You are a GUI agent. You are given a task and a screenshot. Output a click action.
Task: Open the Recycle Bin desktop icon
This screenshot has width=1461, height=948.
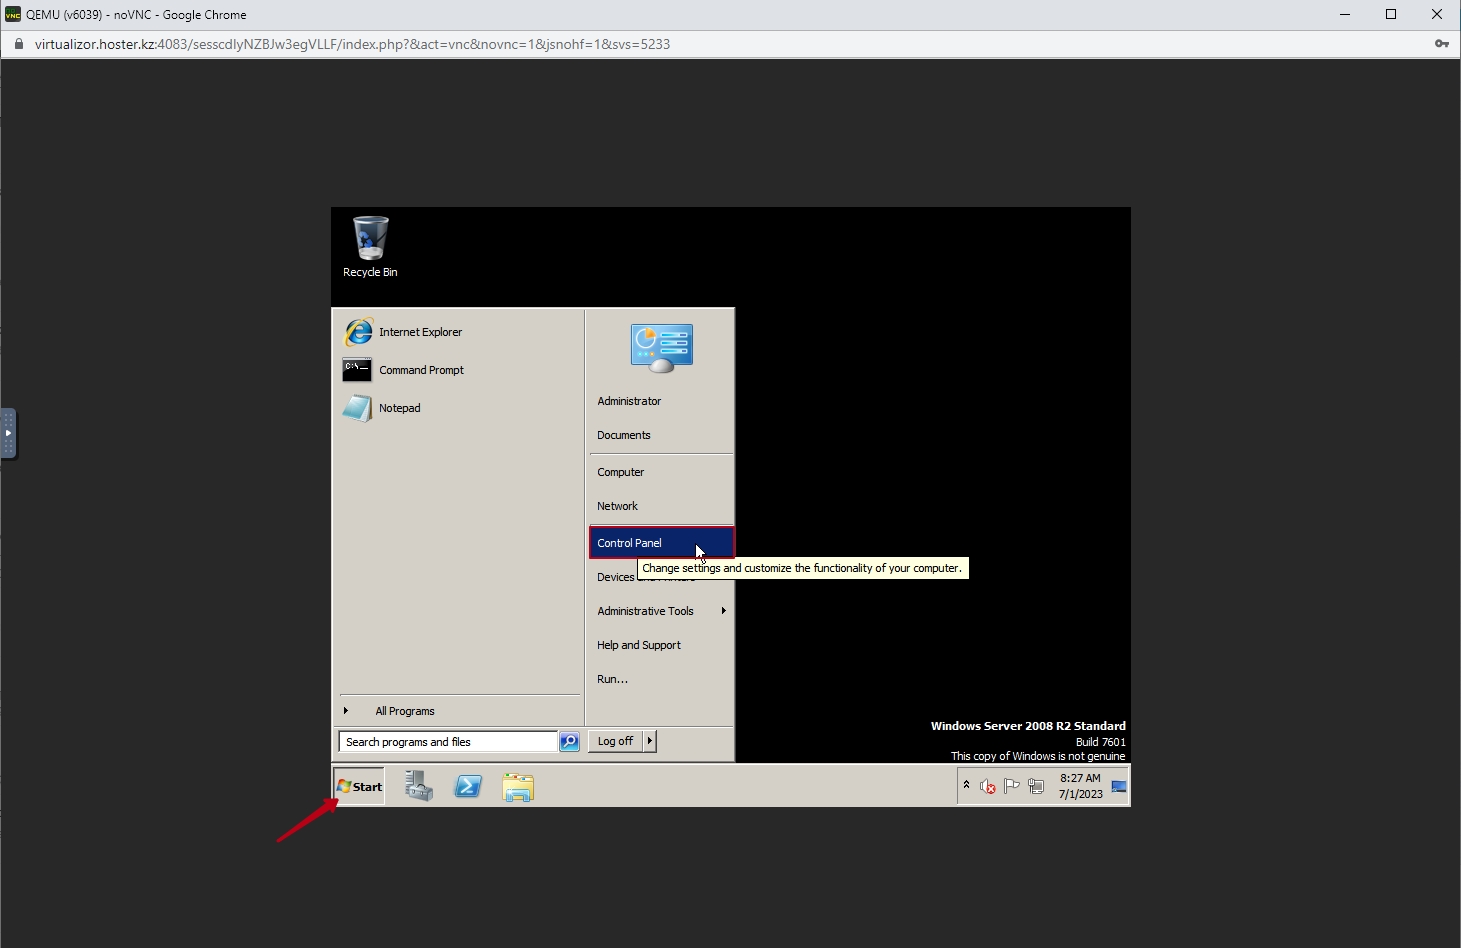370,247
